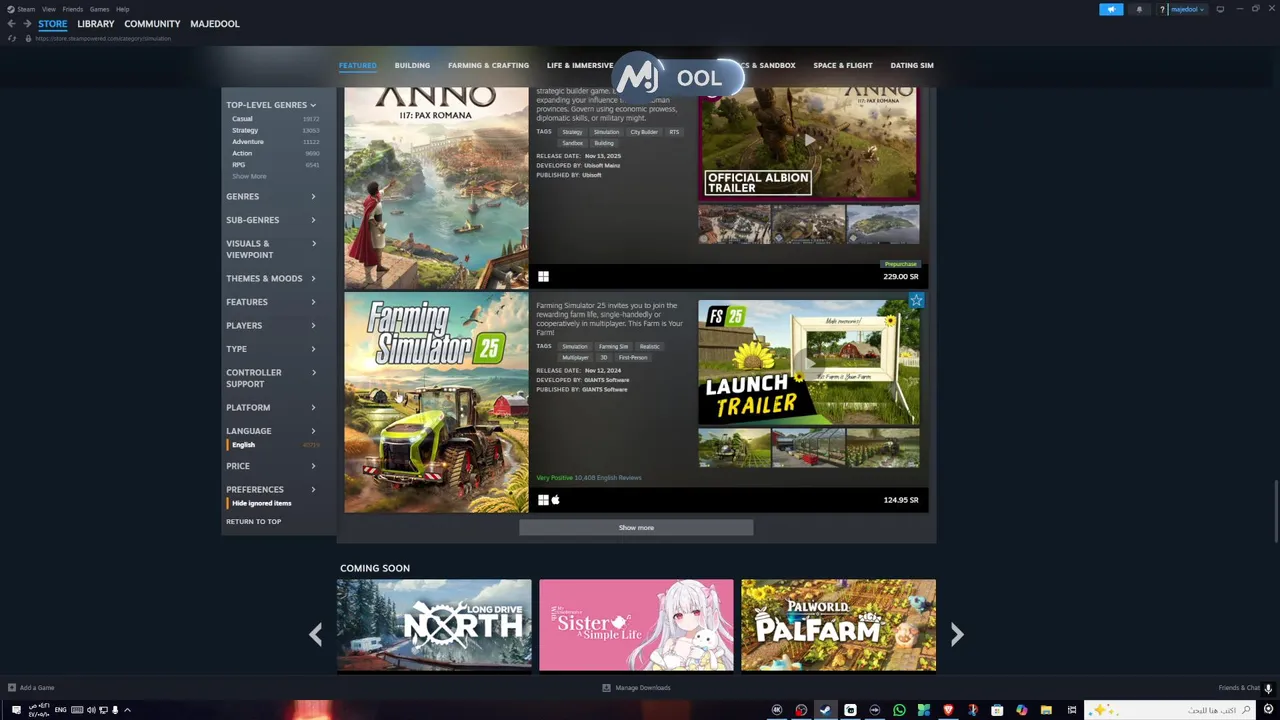1280x720 pixels.
Task: Click the taskbar search box
Action: (x=1170, y=710)
